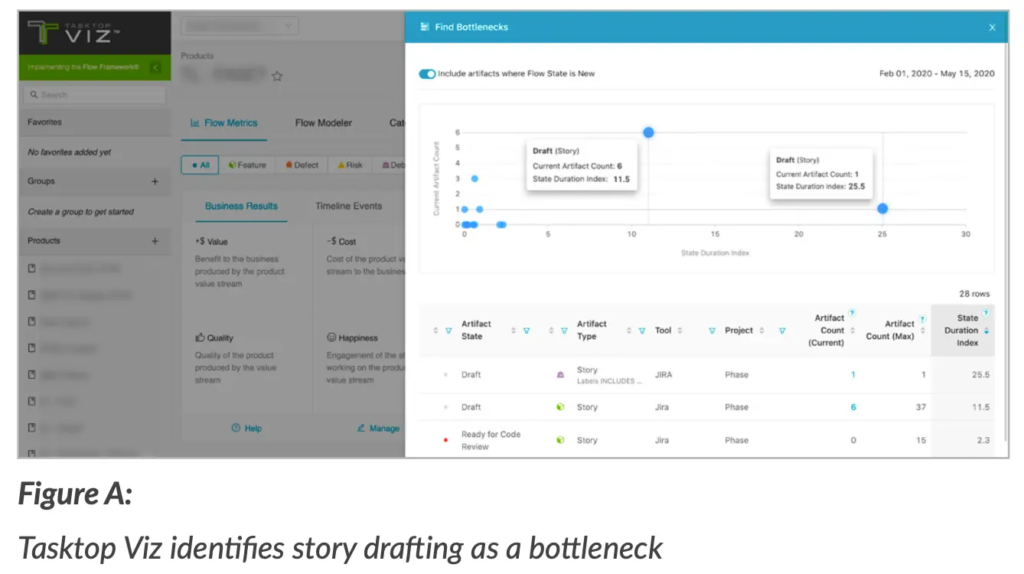Viewport: 1024px width, 574px height.
Task: Open artifact count 6 link in Draft row
Action: tap(853, 407)
